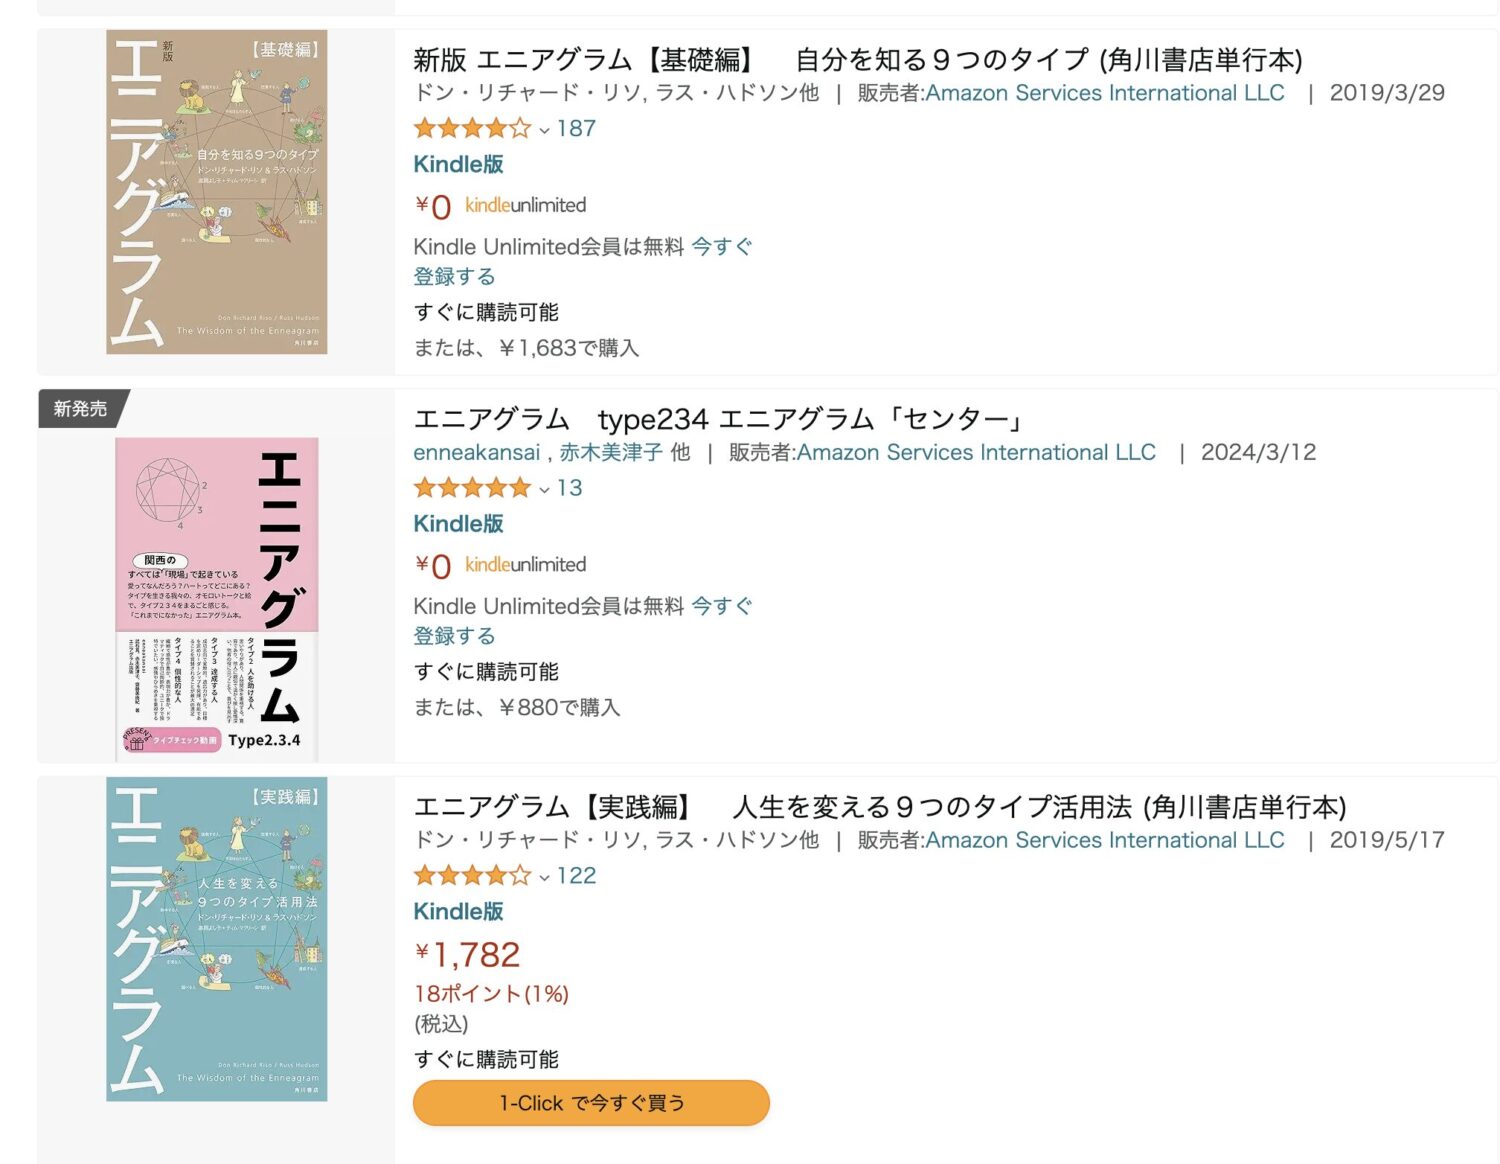1500x1164 pixels.
Task: Click the beige 基礎編 book cover thumbnail
Action: pyautogui.click(x=217, y=192)
